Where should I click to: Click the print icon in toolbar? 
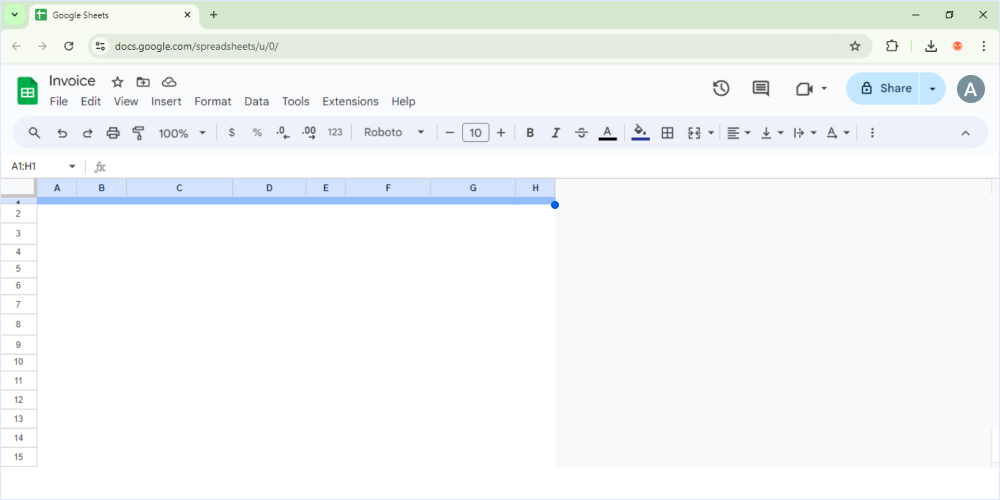(x=113, y=133)
